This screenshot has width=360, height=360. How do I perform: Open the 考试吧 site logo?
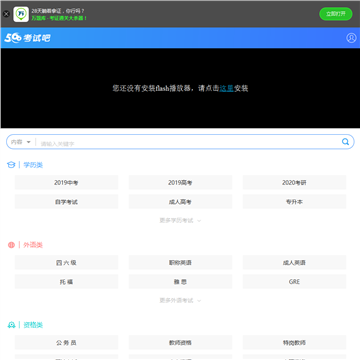click(x=27, y=38)
